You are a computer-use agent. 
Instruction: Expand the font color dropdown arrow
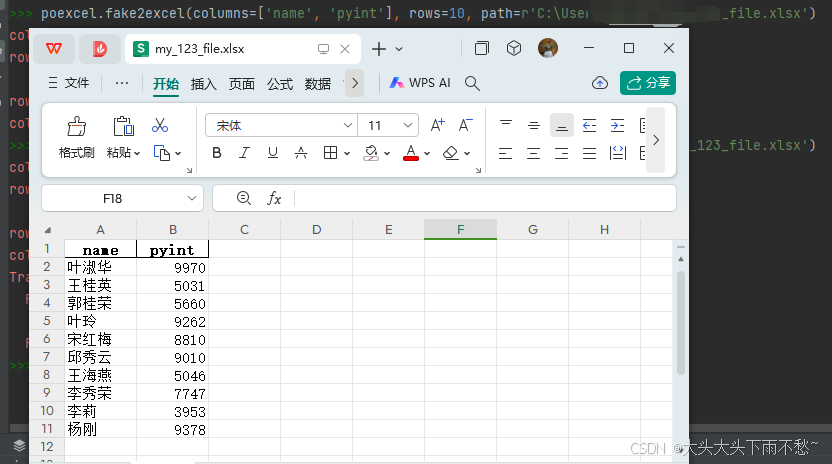click(427, 153)
